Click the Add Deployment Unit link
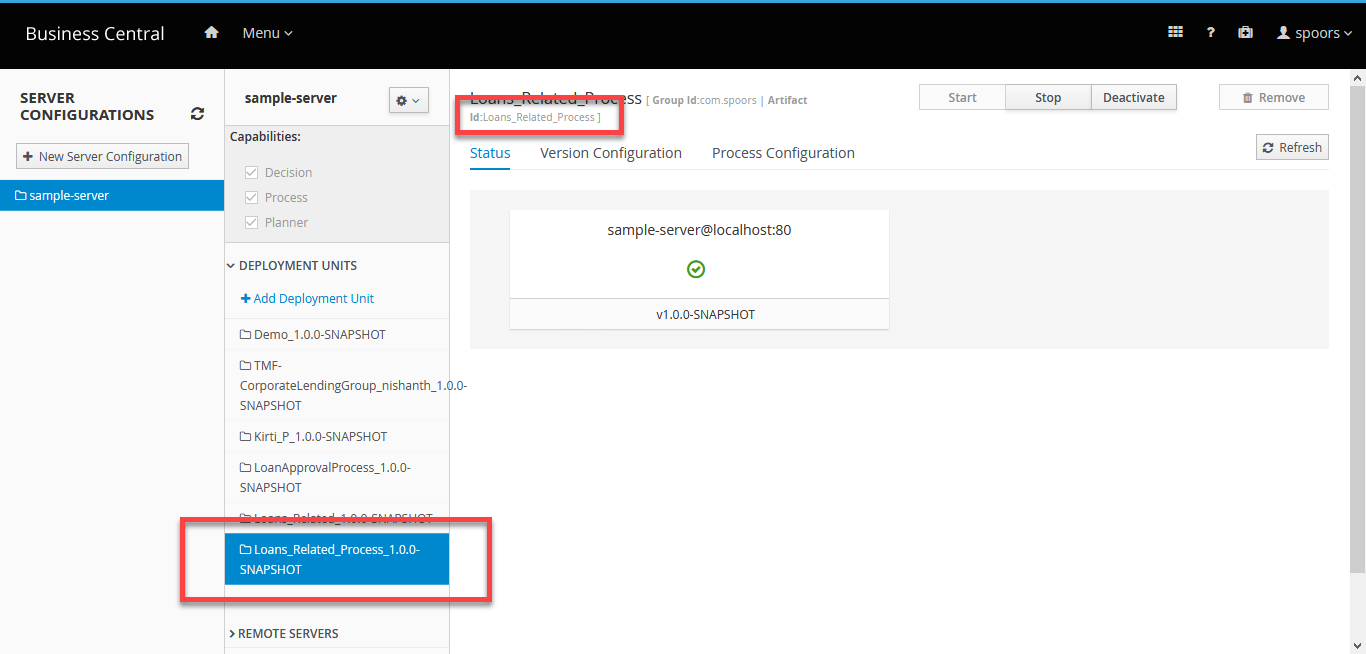 307,299
